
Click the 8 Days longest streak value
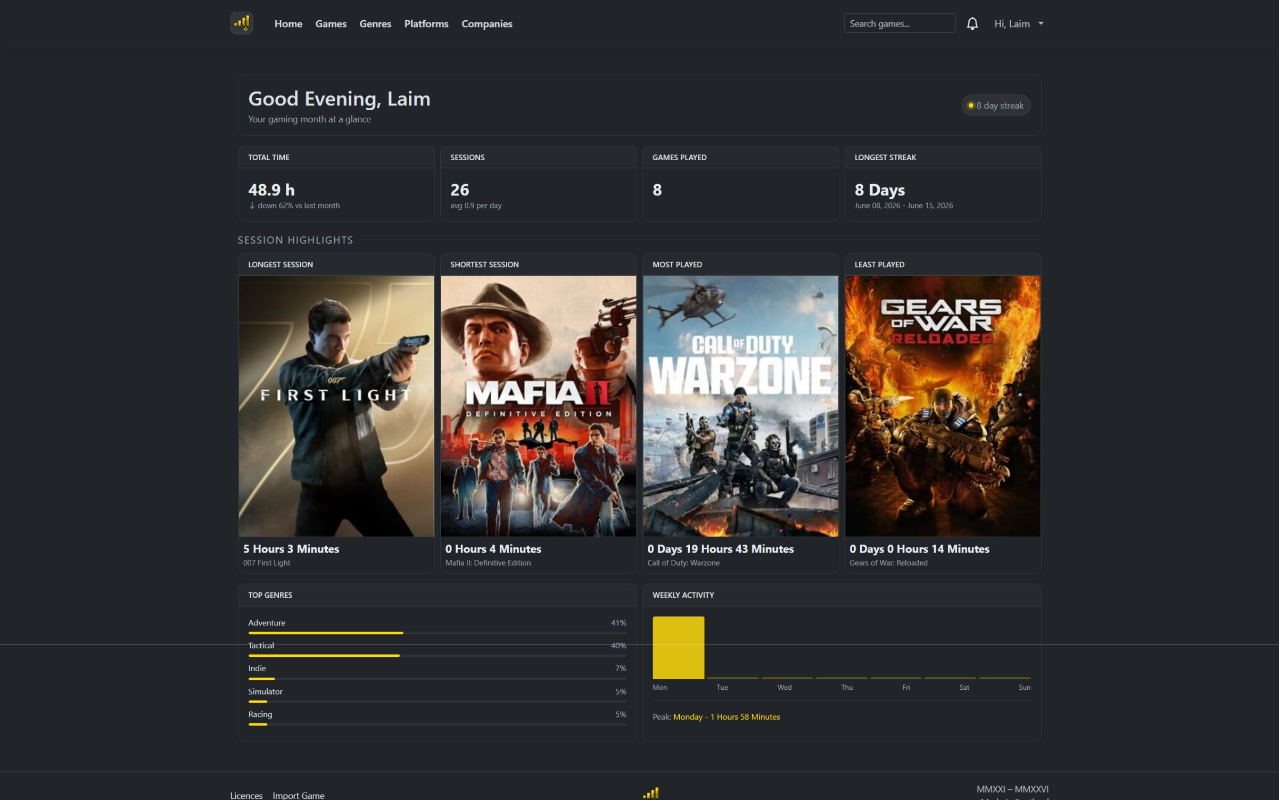pos(880,190)
